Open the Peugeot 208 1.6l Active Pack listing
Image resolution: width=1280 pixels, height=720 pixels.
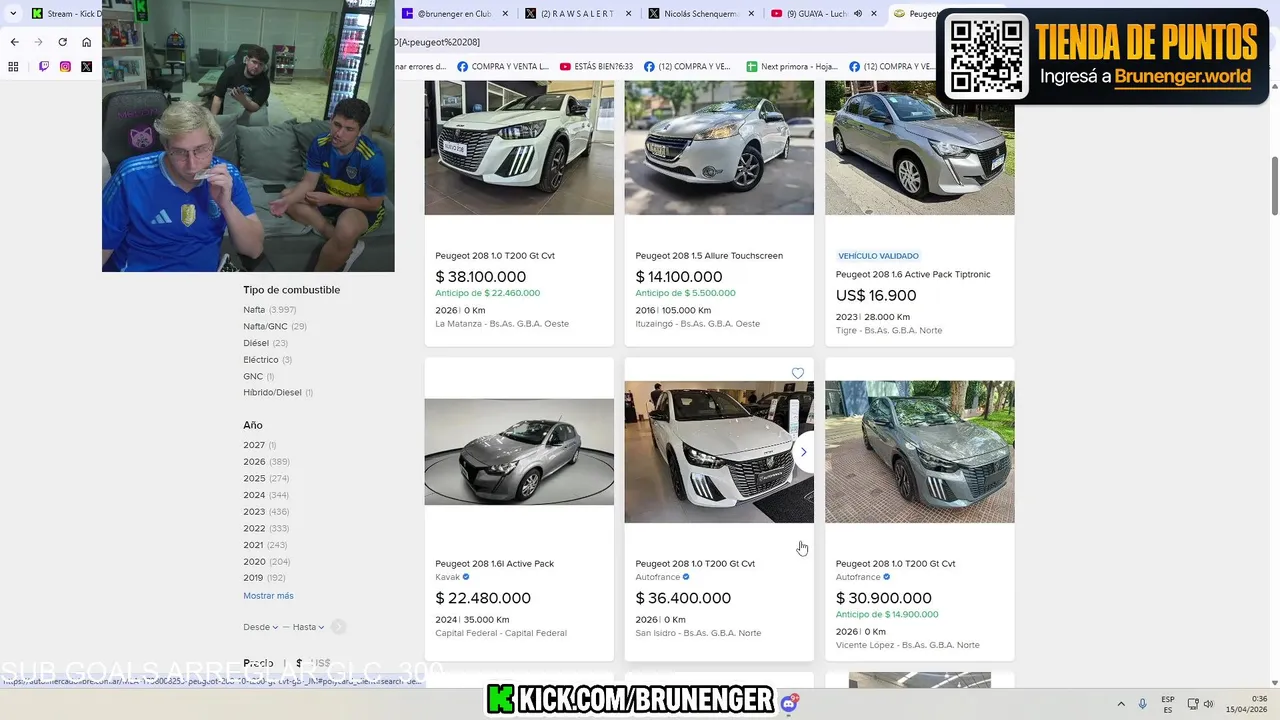[x=494, y=564]
